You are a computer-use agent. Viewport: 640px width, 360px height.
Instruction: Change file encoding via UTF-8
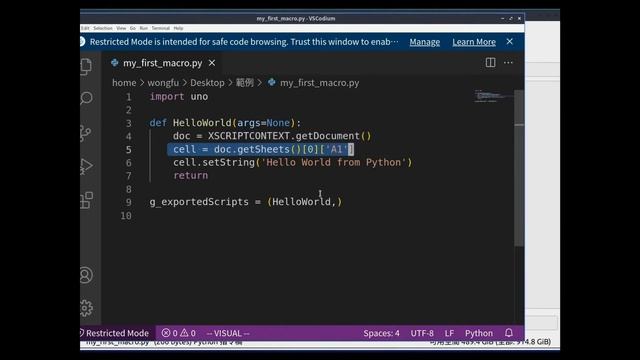[x=422, y=333]
